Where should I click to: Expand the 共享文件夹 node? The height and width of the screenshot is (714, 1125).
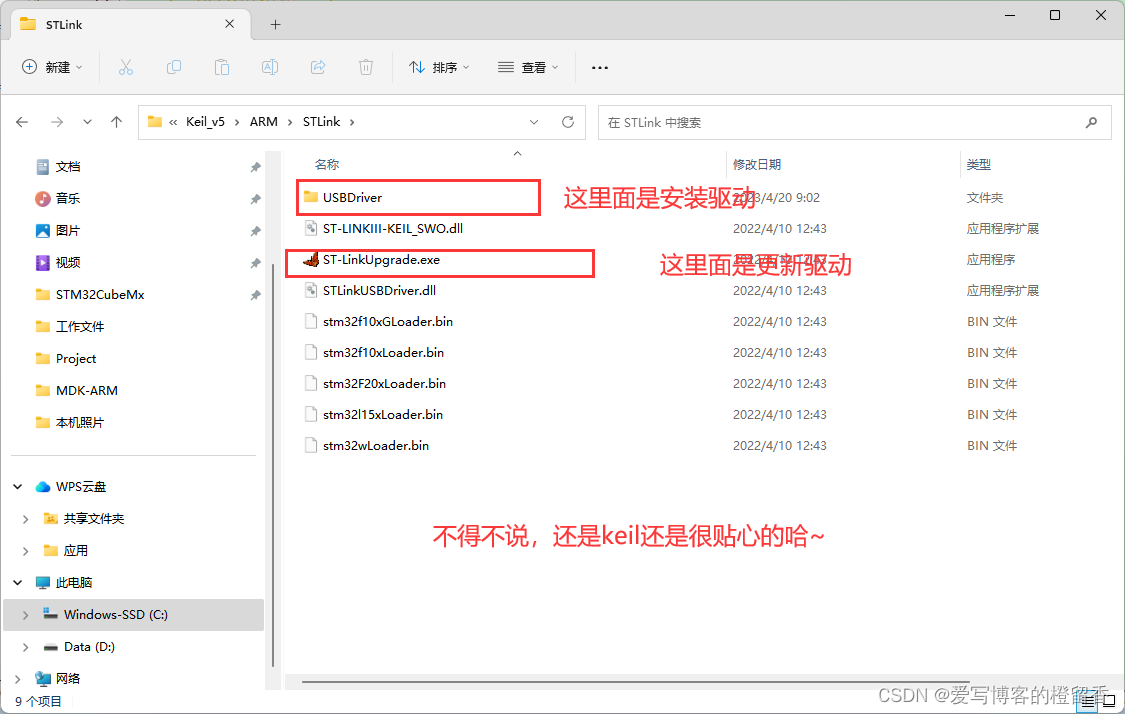point(26,519)
